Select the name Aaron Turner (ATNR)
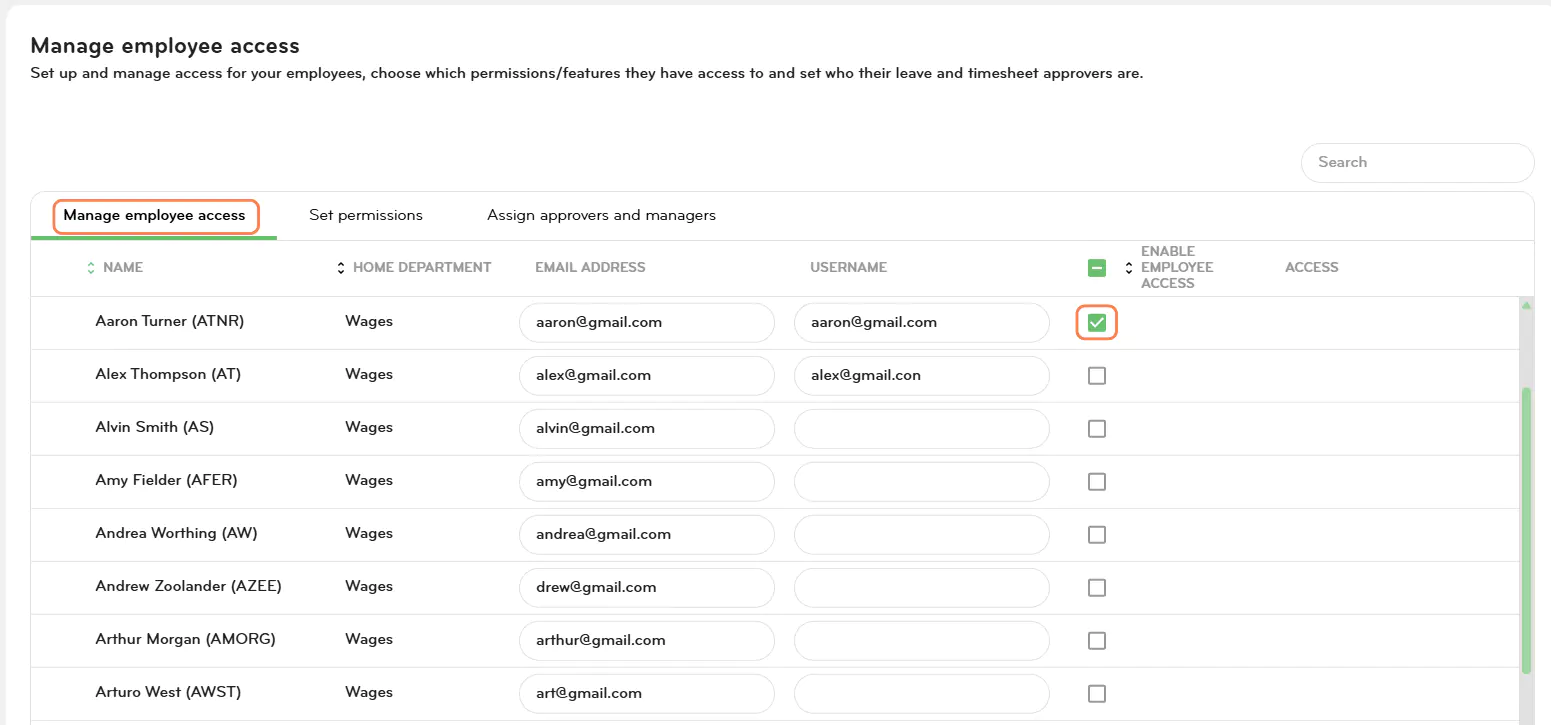The image size is (1551, 725). [170, 322]
